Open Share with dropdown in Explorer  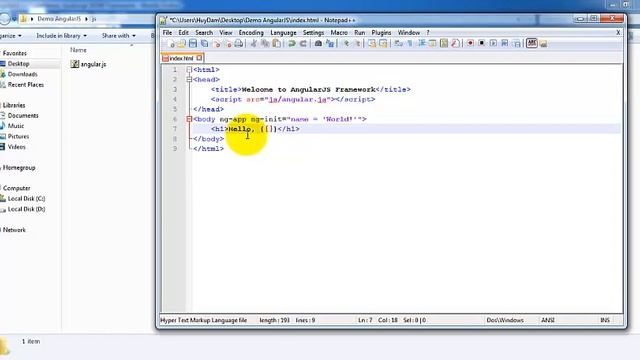pyautogui.click(x=118, y=36)
